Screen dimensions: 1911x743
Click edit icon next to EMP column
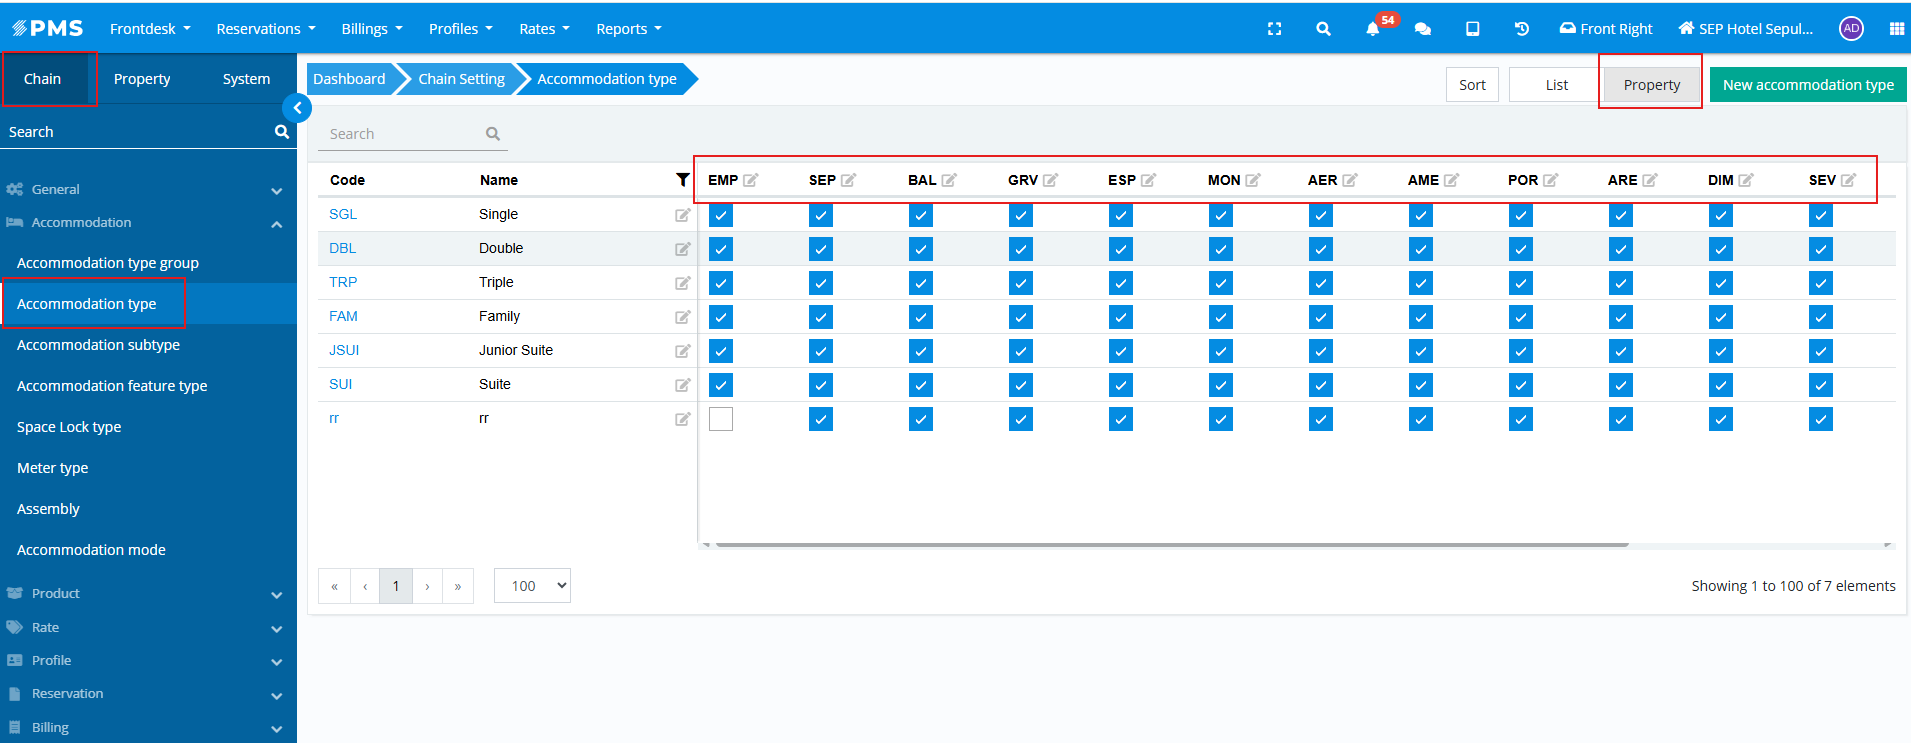click(x=751, y=180)
